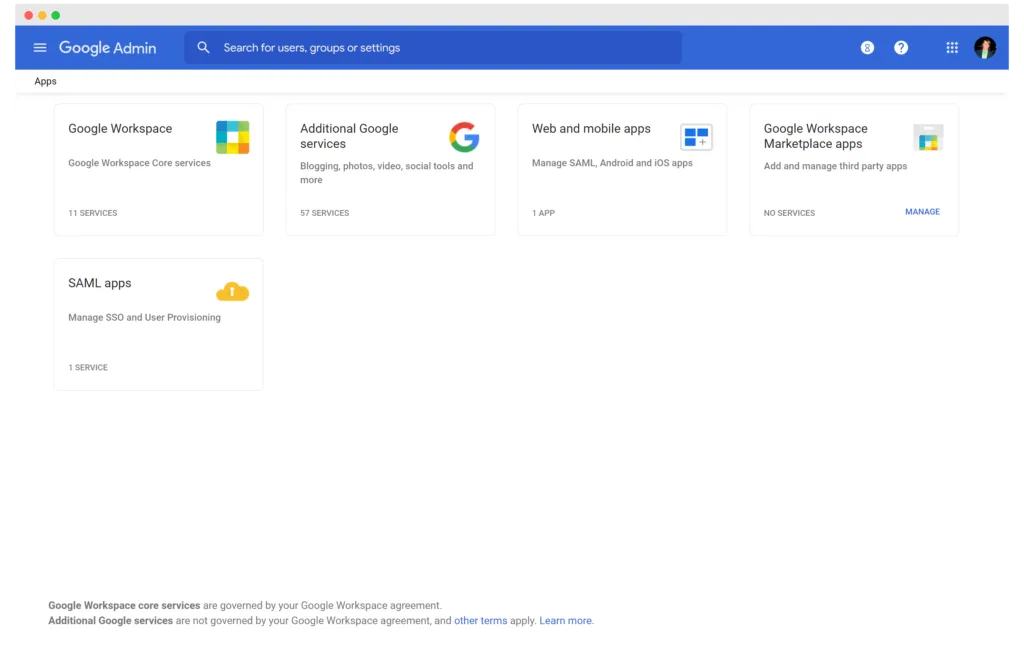Click 'Manage SSO and User Provisioning' text
1024x650 pixels.
tap(144, 317)
